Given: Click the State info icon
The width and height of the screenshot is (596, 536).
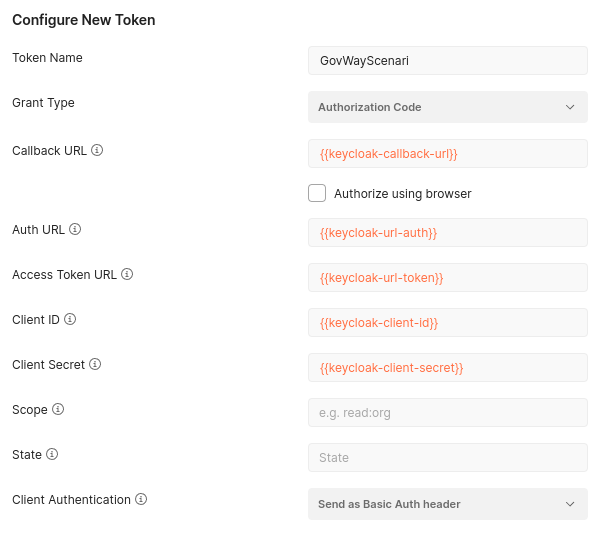Looking at the screenshot, I should pyautogui.click(x=52, y=454).
